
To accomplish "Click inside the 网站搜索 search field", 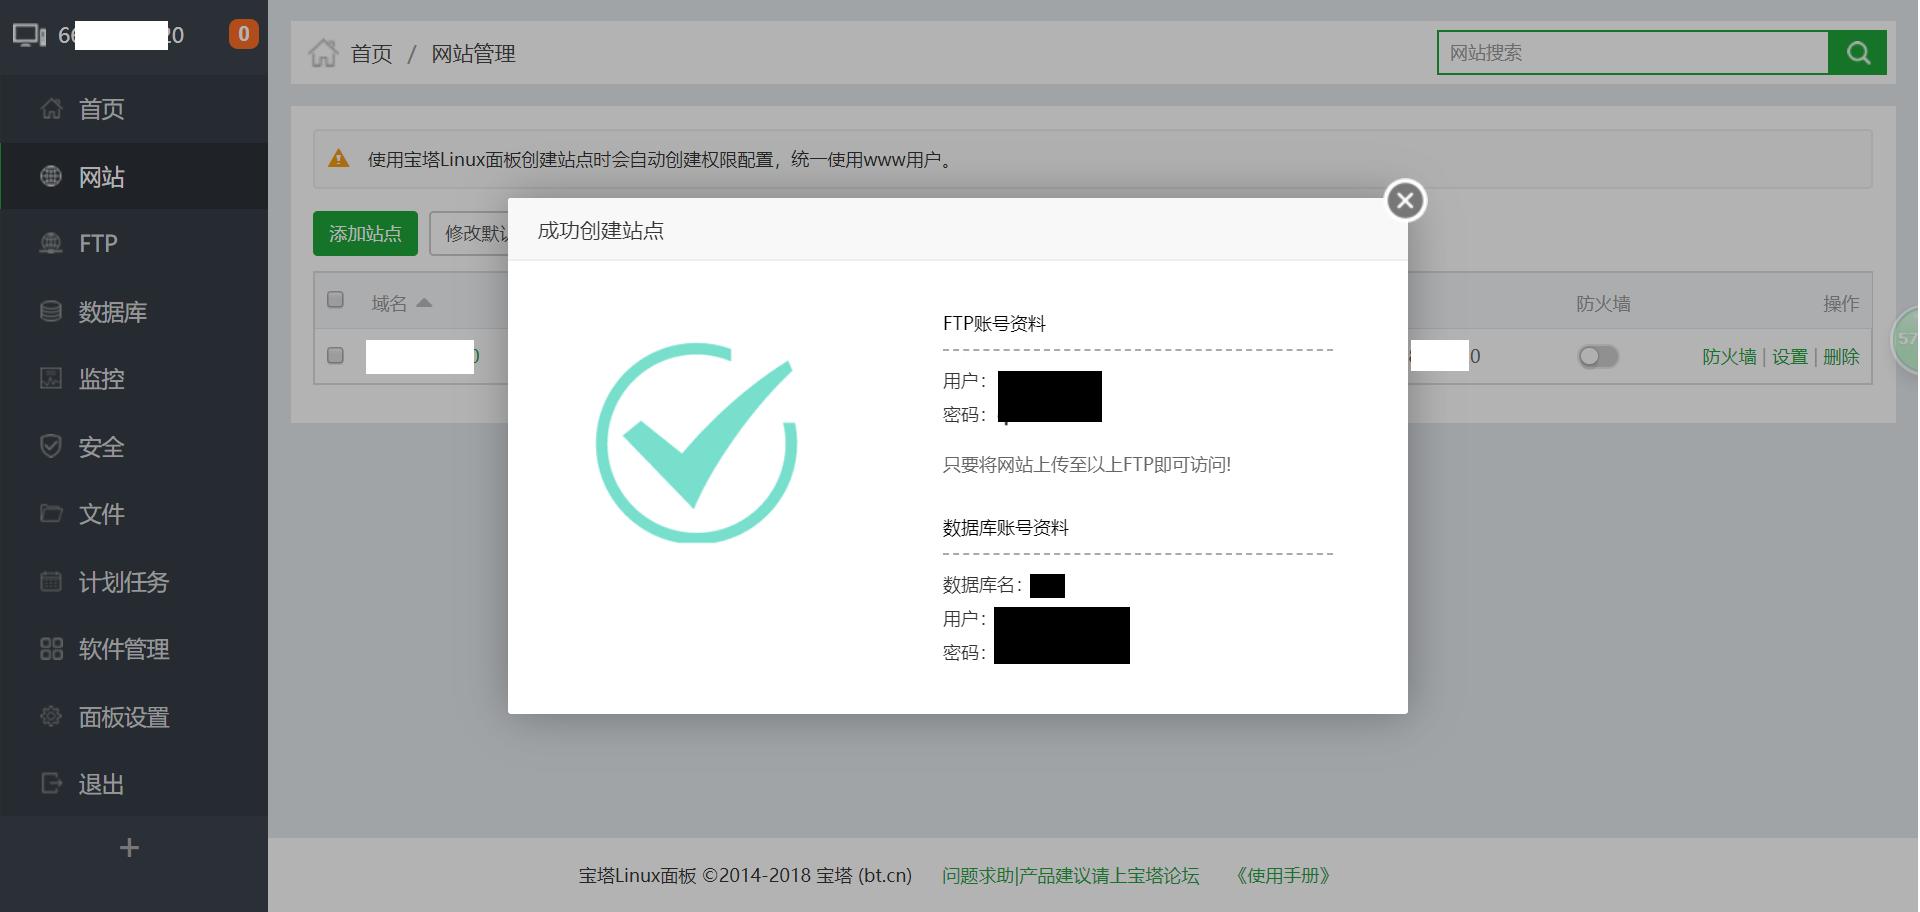I will click(x=1630, y=52).
